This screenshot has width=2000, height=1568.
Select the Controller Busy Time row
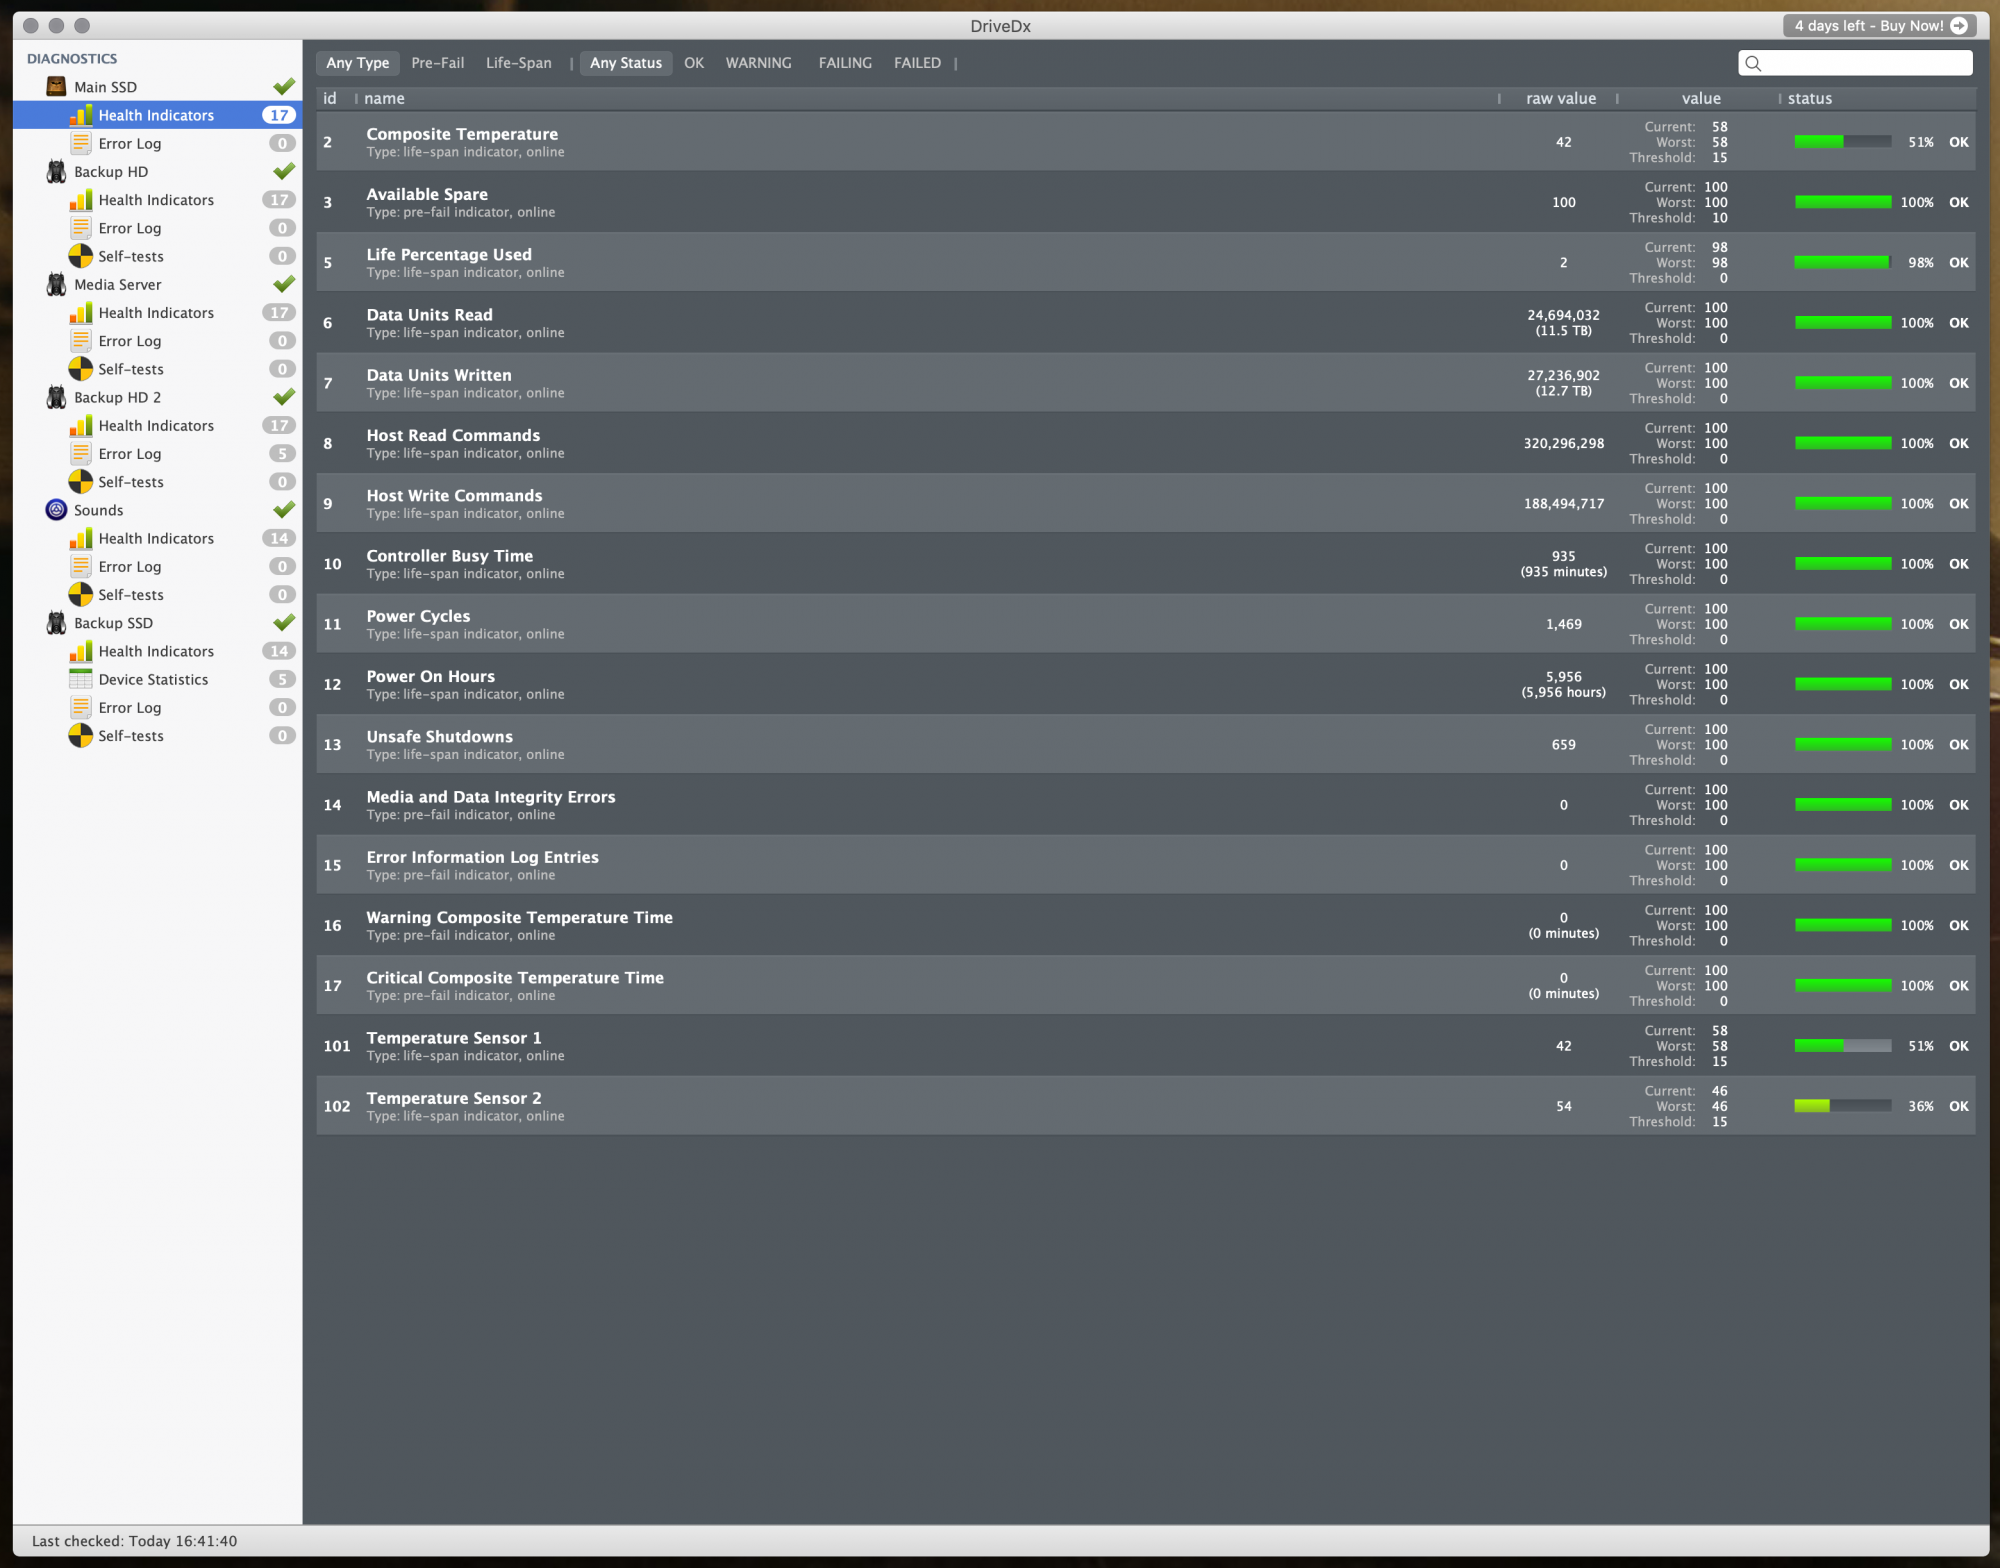click(1146, 564)
